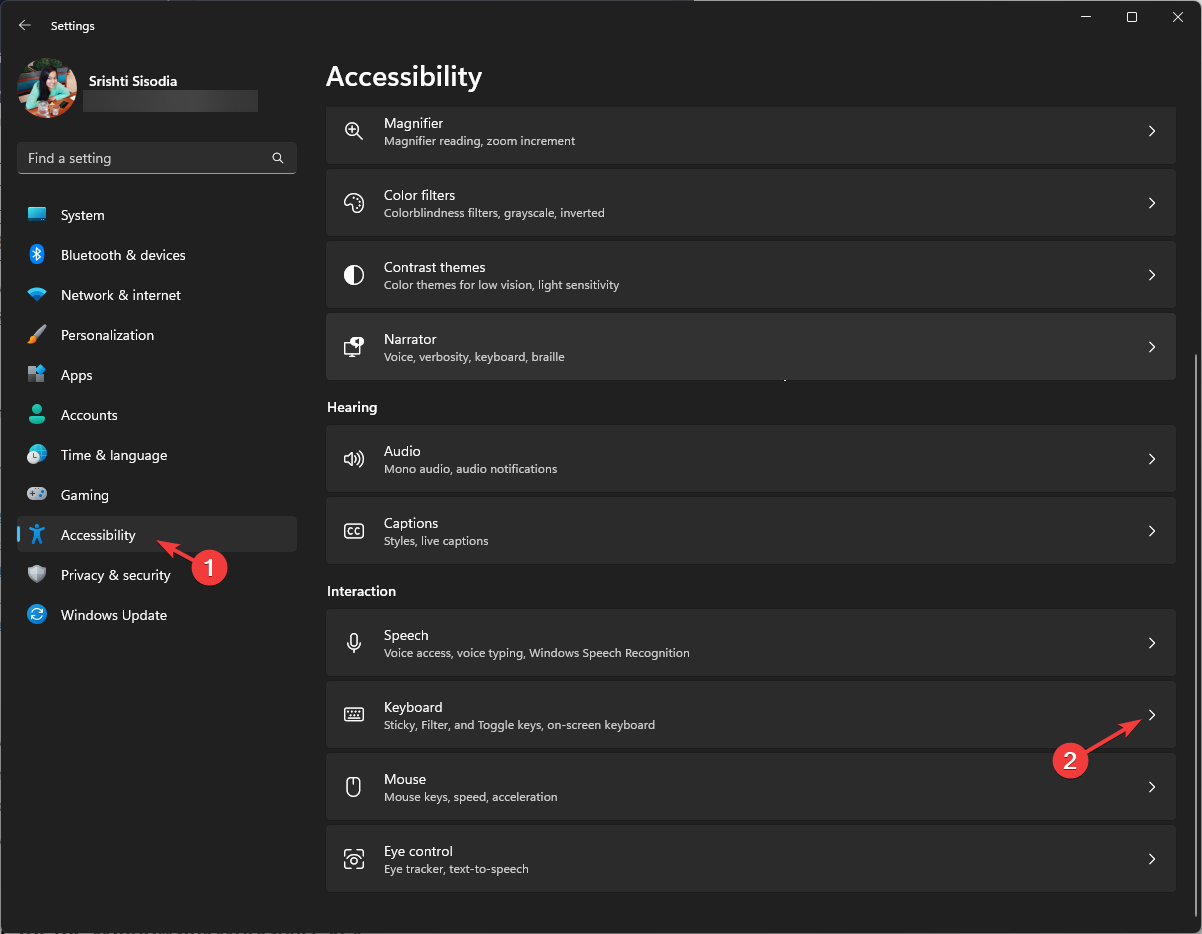Go to Bluetooth & devices
This screenshot has width=1202, height=934.
[123, 255]
